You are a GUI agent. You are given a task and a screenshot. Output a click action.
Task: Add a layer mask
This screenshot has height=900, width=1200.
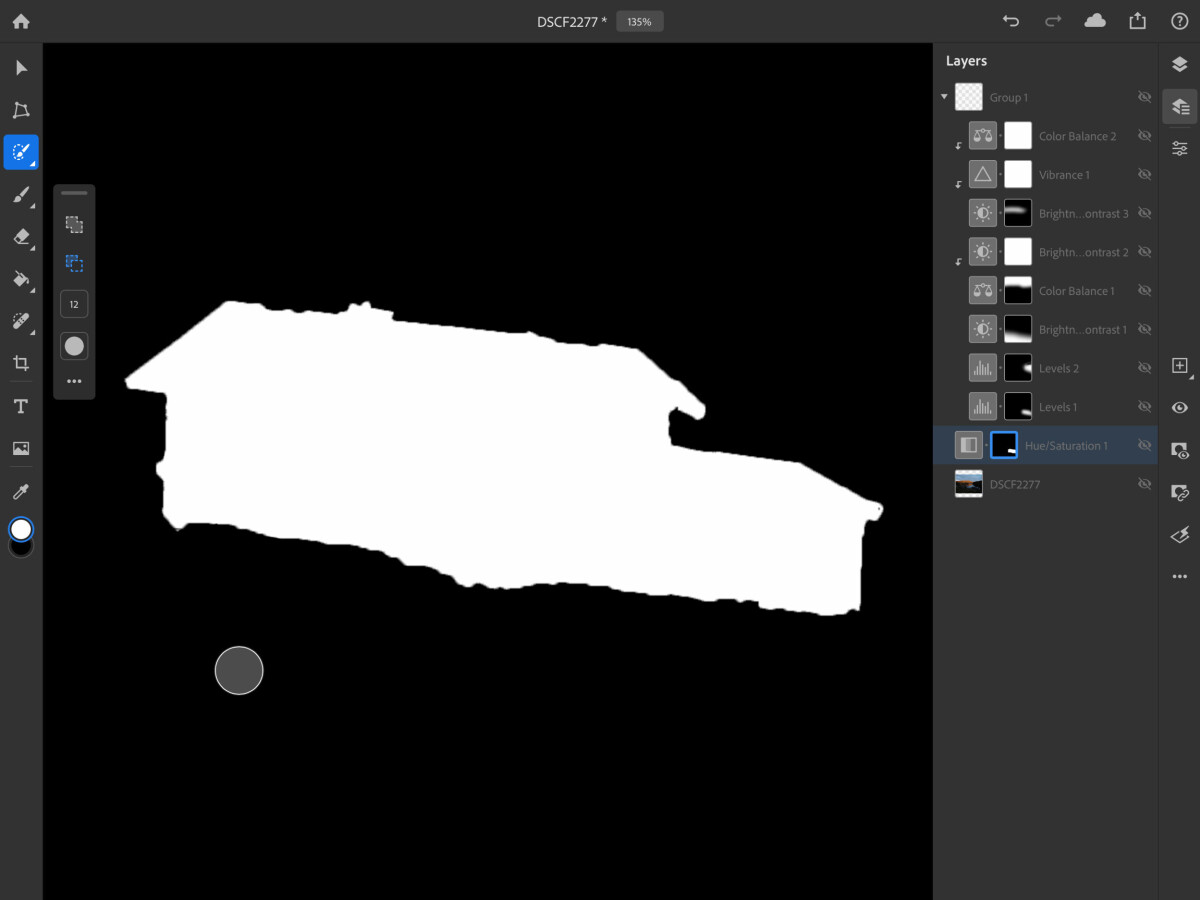point(1180,451)
